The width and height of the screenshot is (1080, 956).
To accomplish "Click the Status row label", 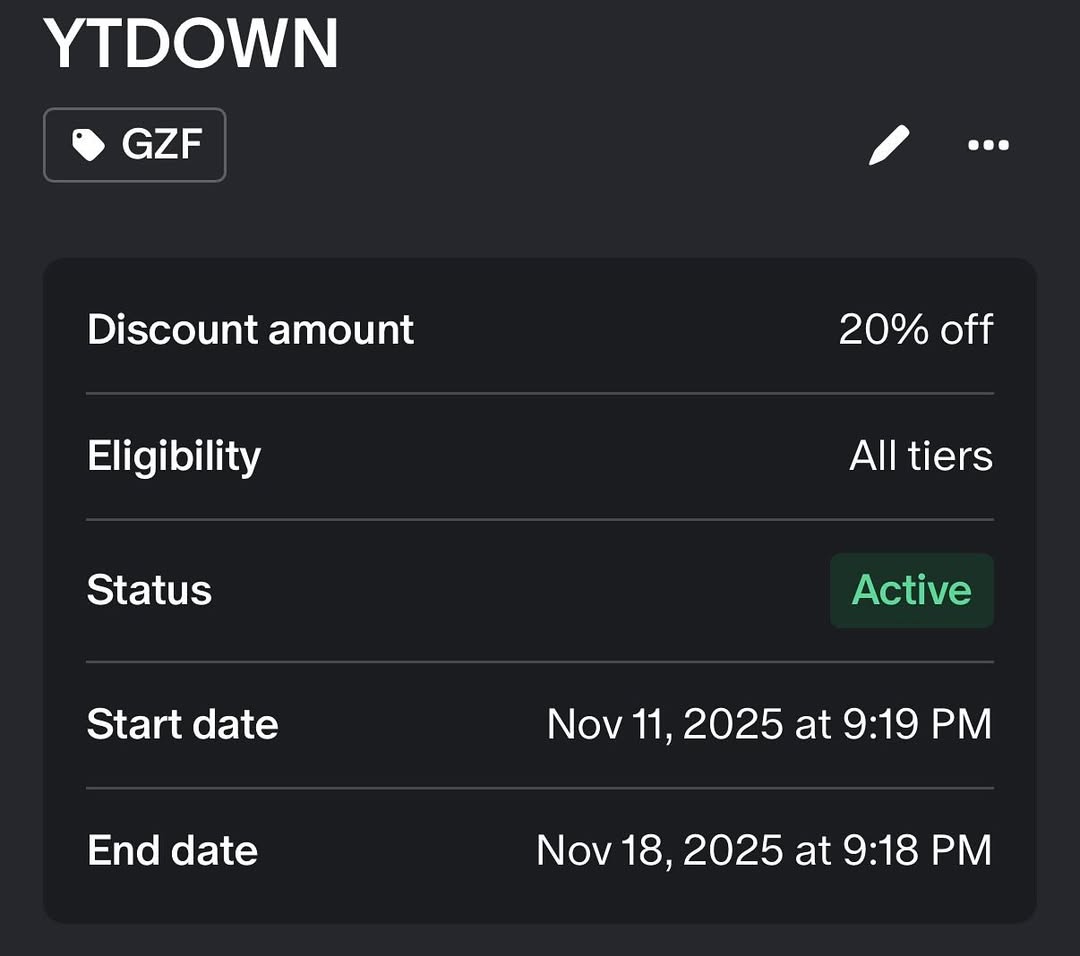I will tap(149, 590).
